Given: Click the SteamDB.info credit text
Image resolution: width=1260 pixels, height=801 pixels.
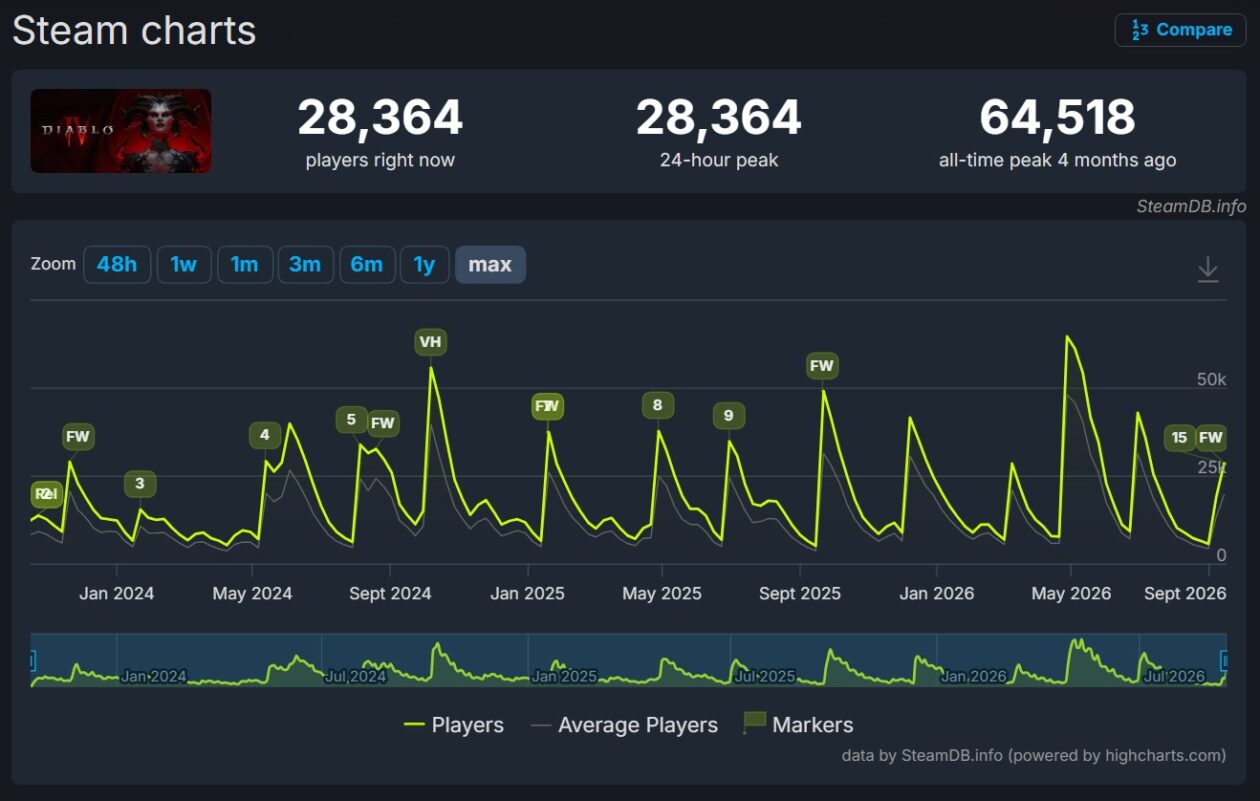Looking at the screenshot, I should point(1191,207).
